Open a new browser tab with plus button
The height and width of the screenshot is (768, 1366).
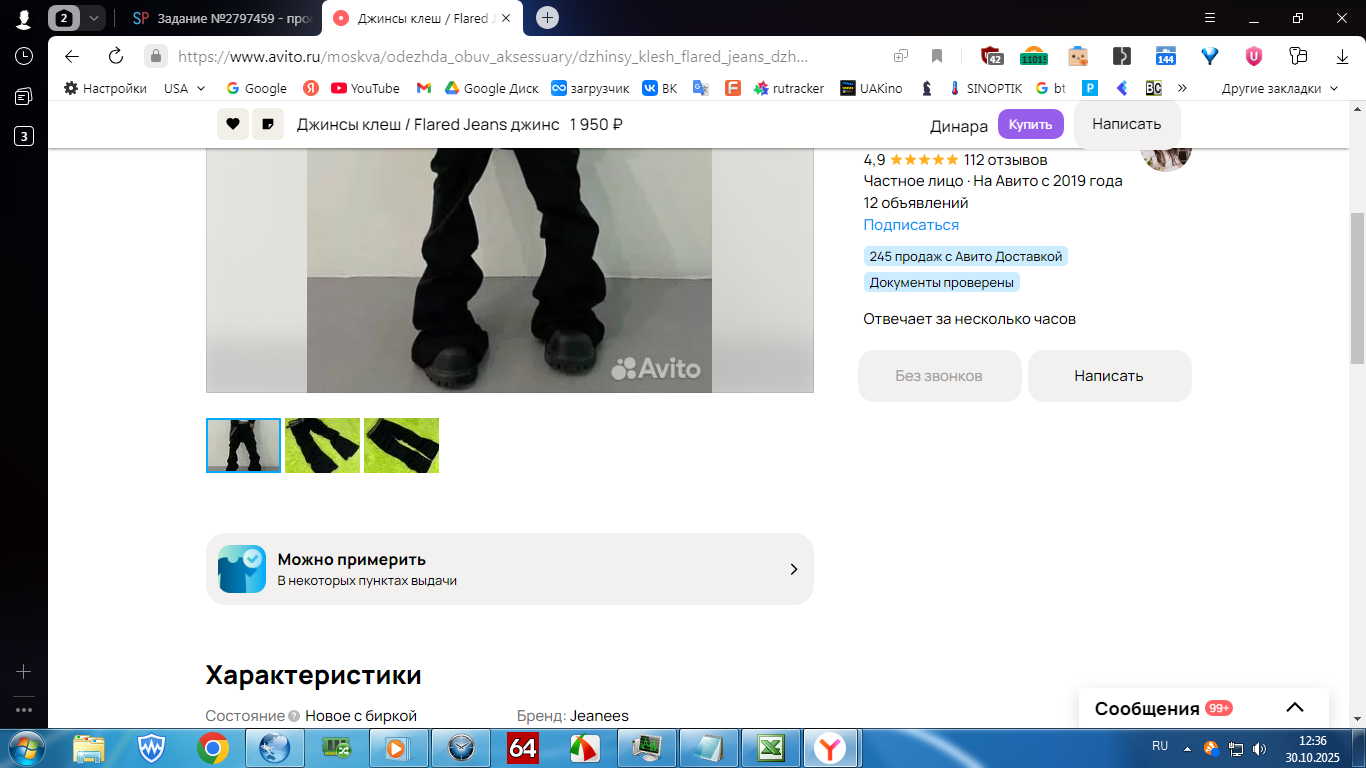[547, 17]
